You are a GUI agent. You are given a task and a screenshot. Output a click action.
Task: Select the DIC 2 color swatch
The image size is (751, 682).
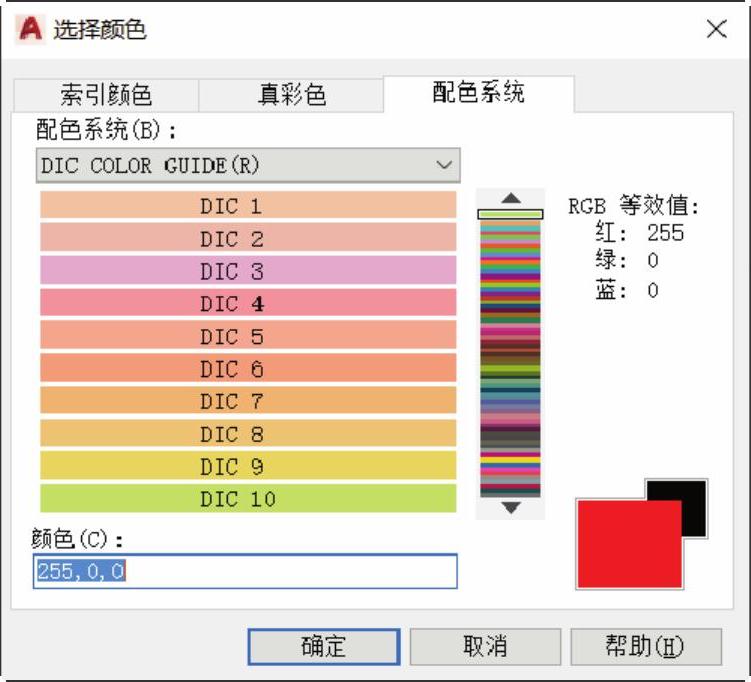(x=248, y=238)
